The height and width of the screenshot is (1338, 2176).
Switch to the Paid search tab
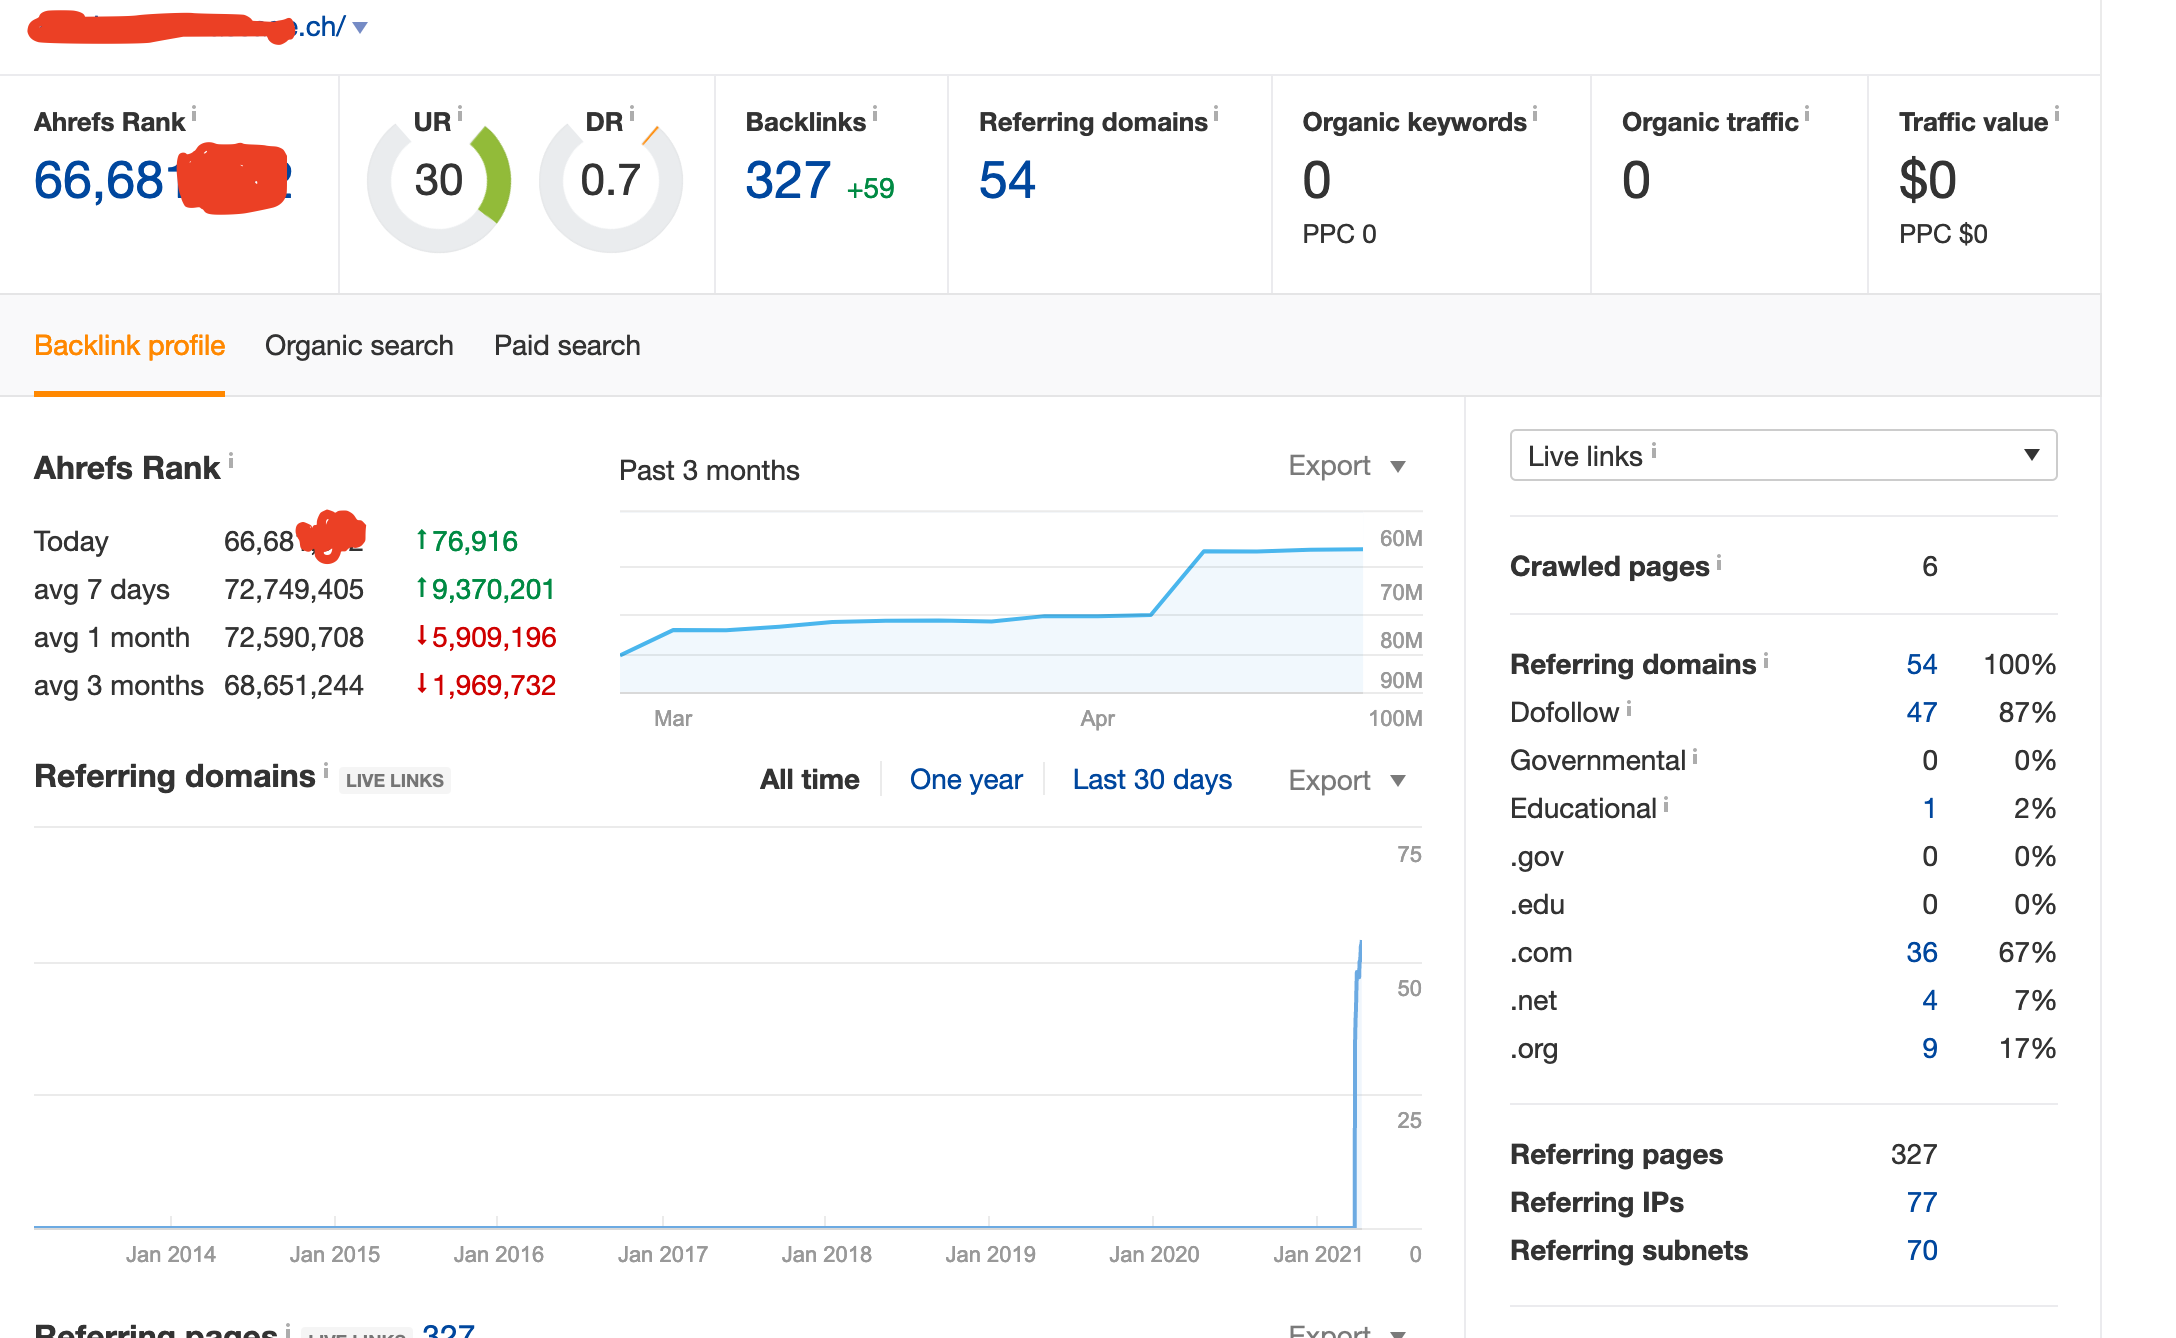tap(567, 346)
